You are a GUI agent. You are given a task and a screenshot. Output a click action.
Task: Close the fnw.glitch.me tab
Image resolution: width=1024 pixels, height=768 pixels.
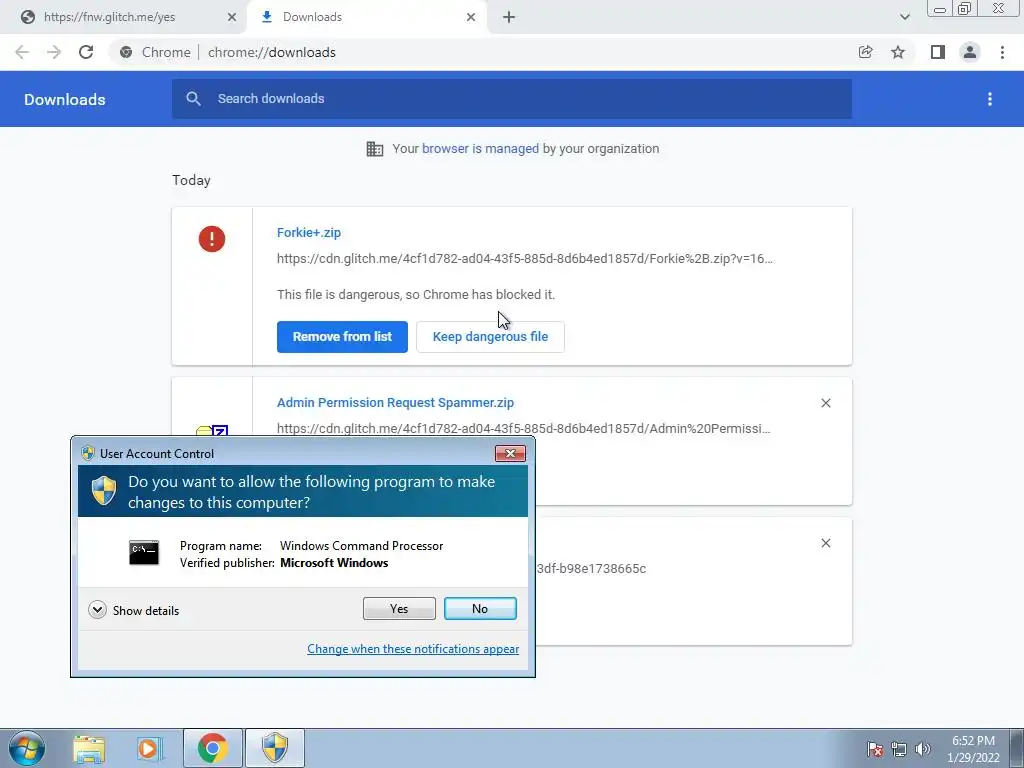232,17
